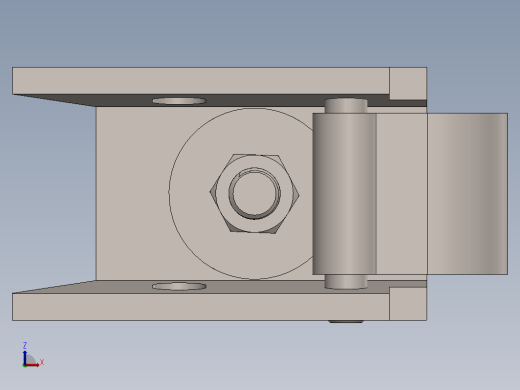This screenshot has width=520, height=390.
Task: Select the vertical cylindrical roller pin
Action: tap(345, 194)
